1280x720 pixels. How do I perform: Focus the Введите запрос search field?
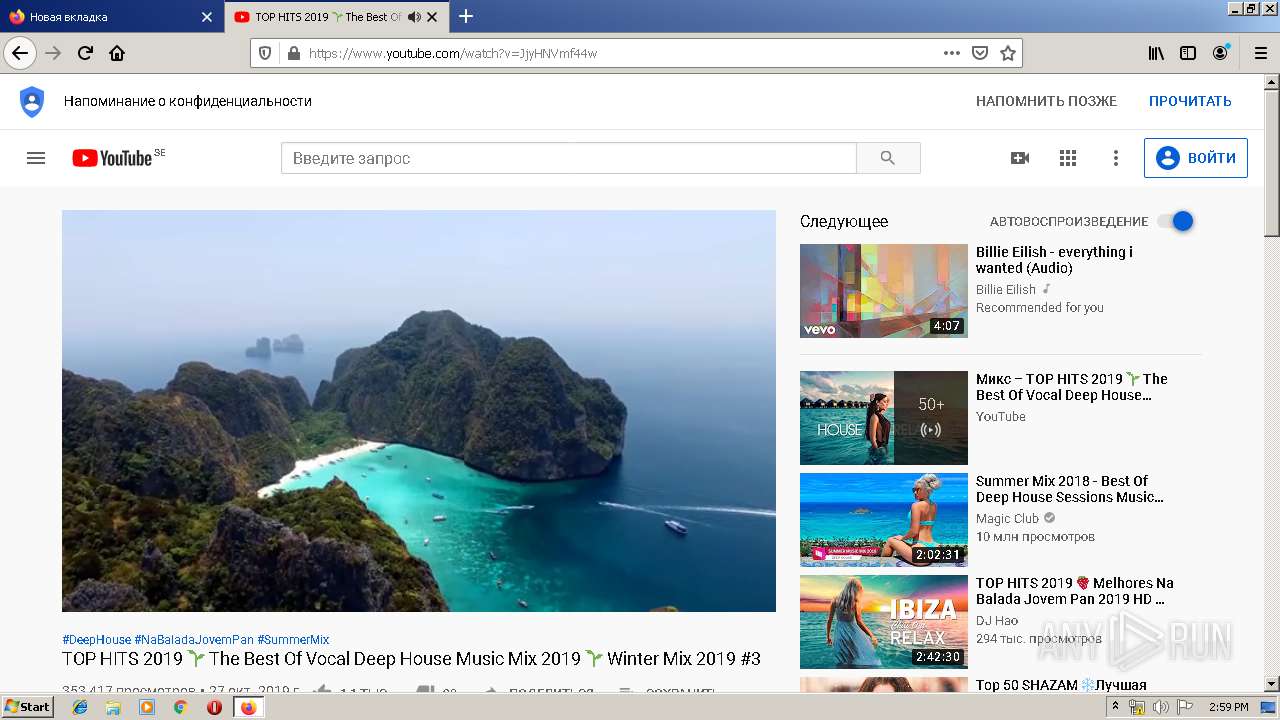[x=568, y=158]
